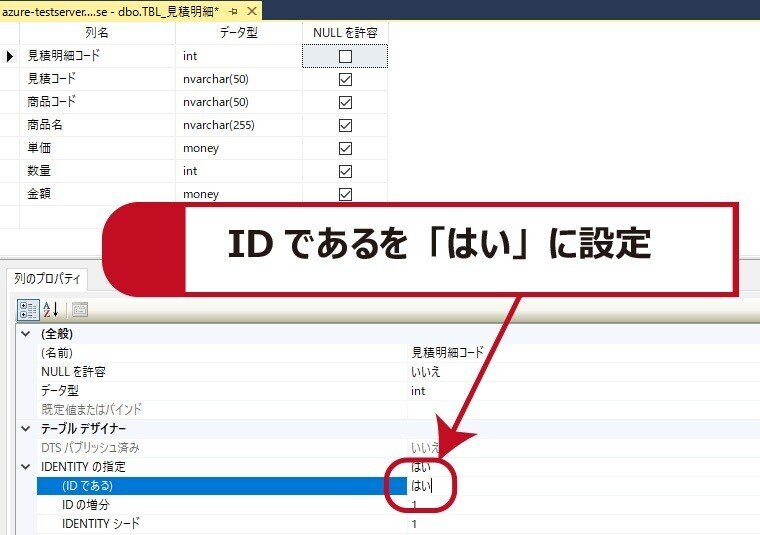Toggle the NULL を許容 checkbox for 見積明細コード
The width and height of the screenshot is (760, 535).
click(x=345, y=56)
